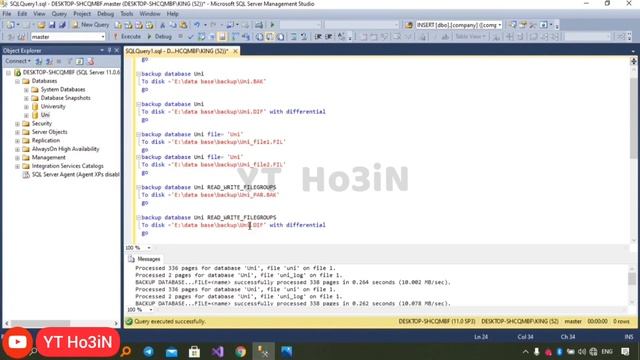Click the Object Explorer Connect plug icon

39,61
